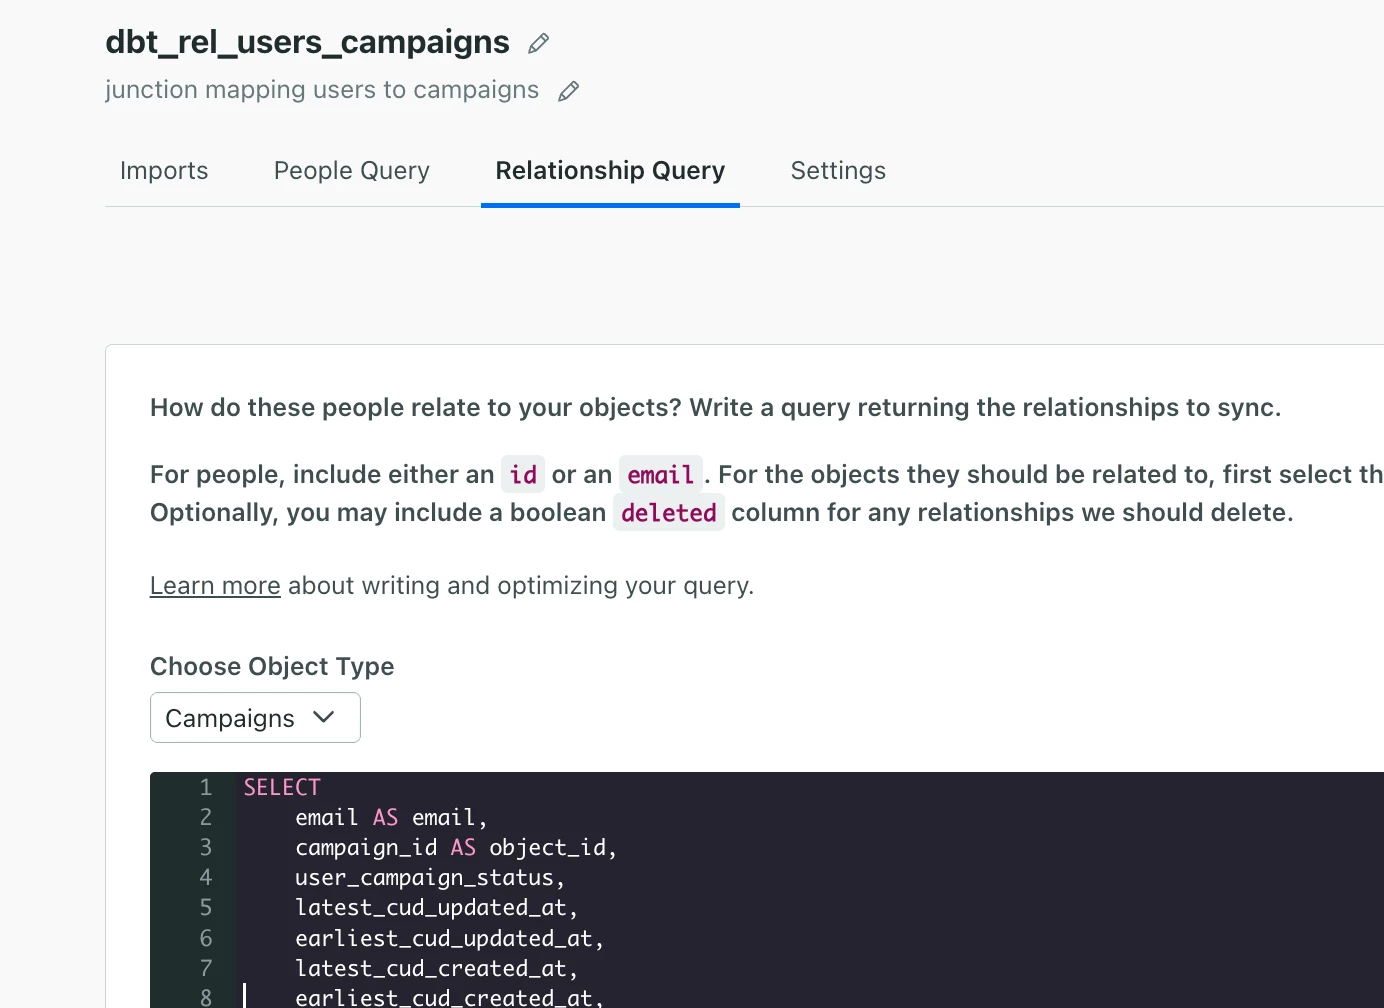Go to the Settings tab

click(x=838, y=171)
